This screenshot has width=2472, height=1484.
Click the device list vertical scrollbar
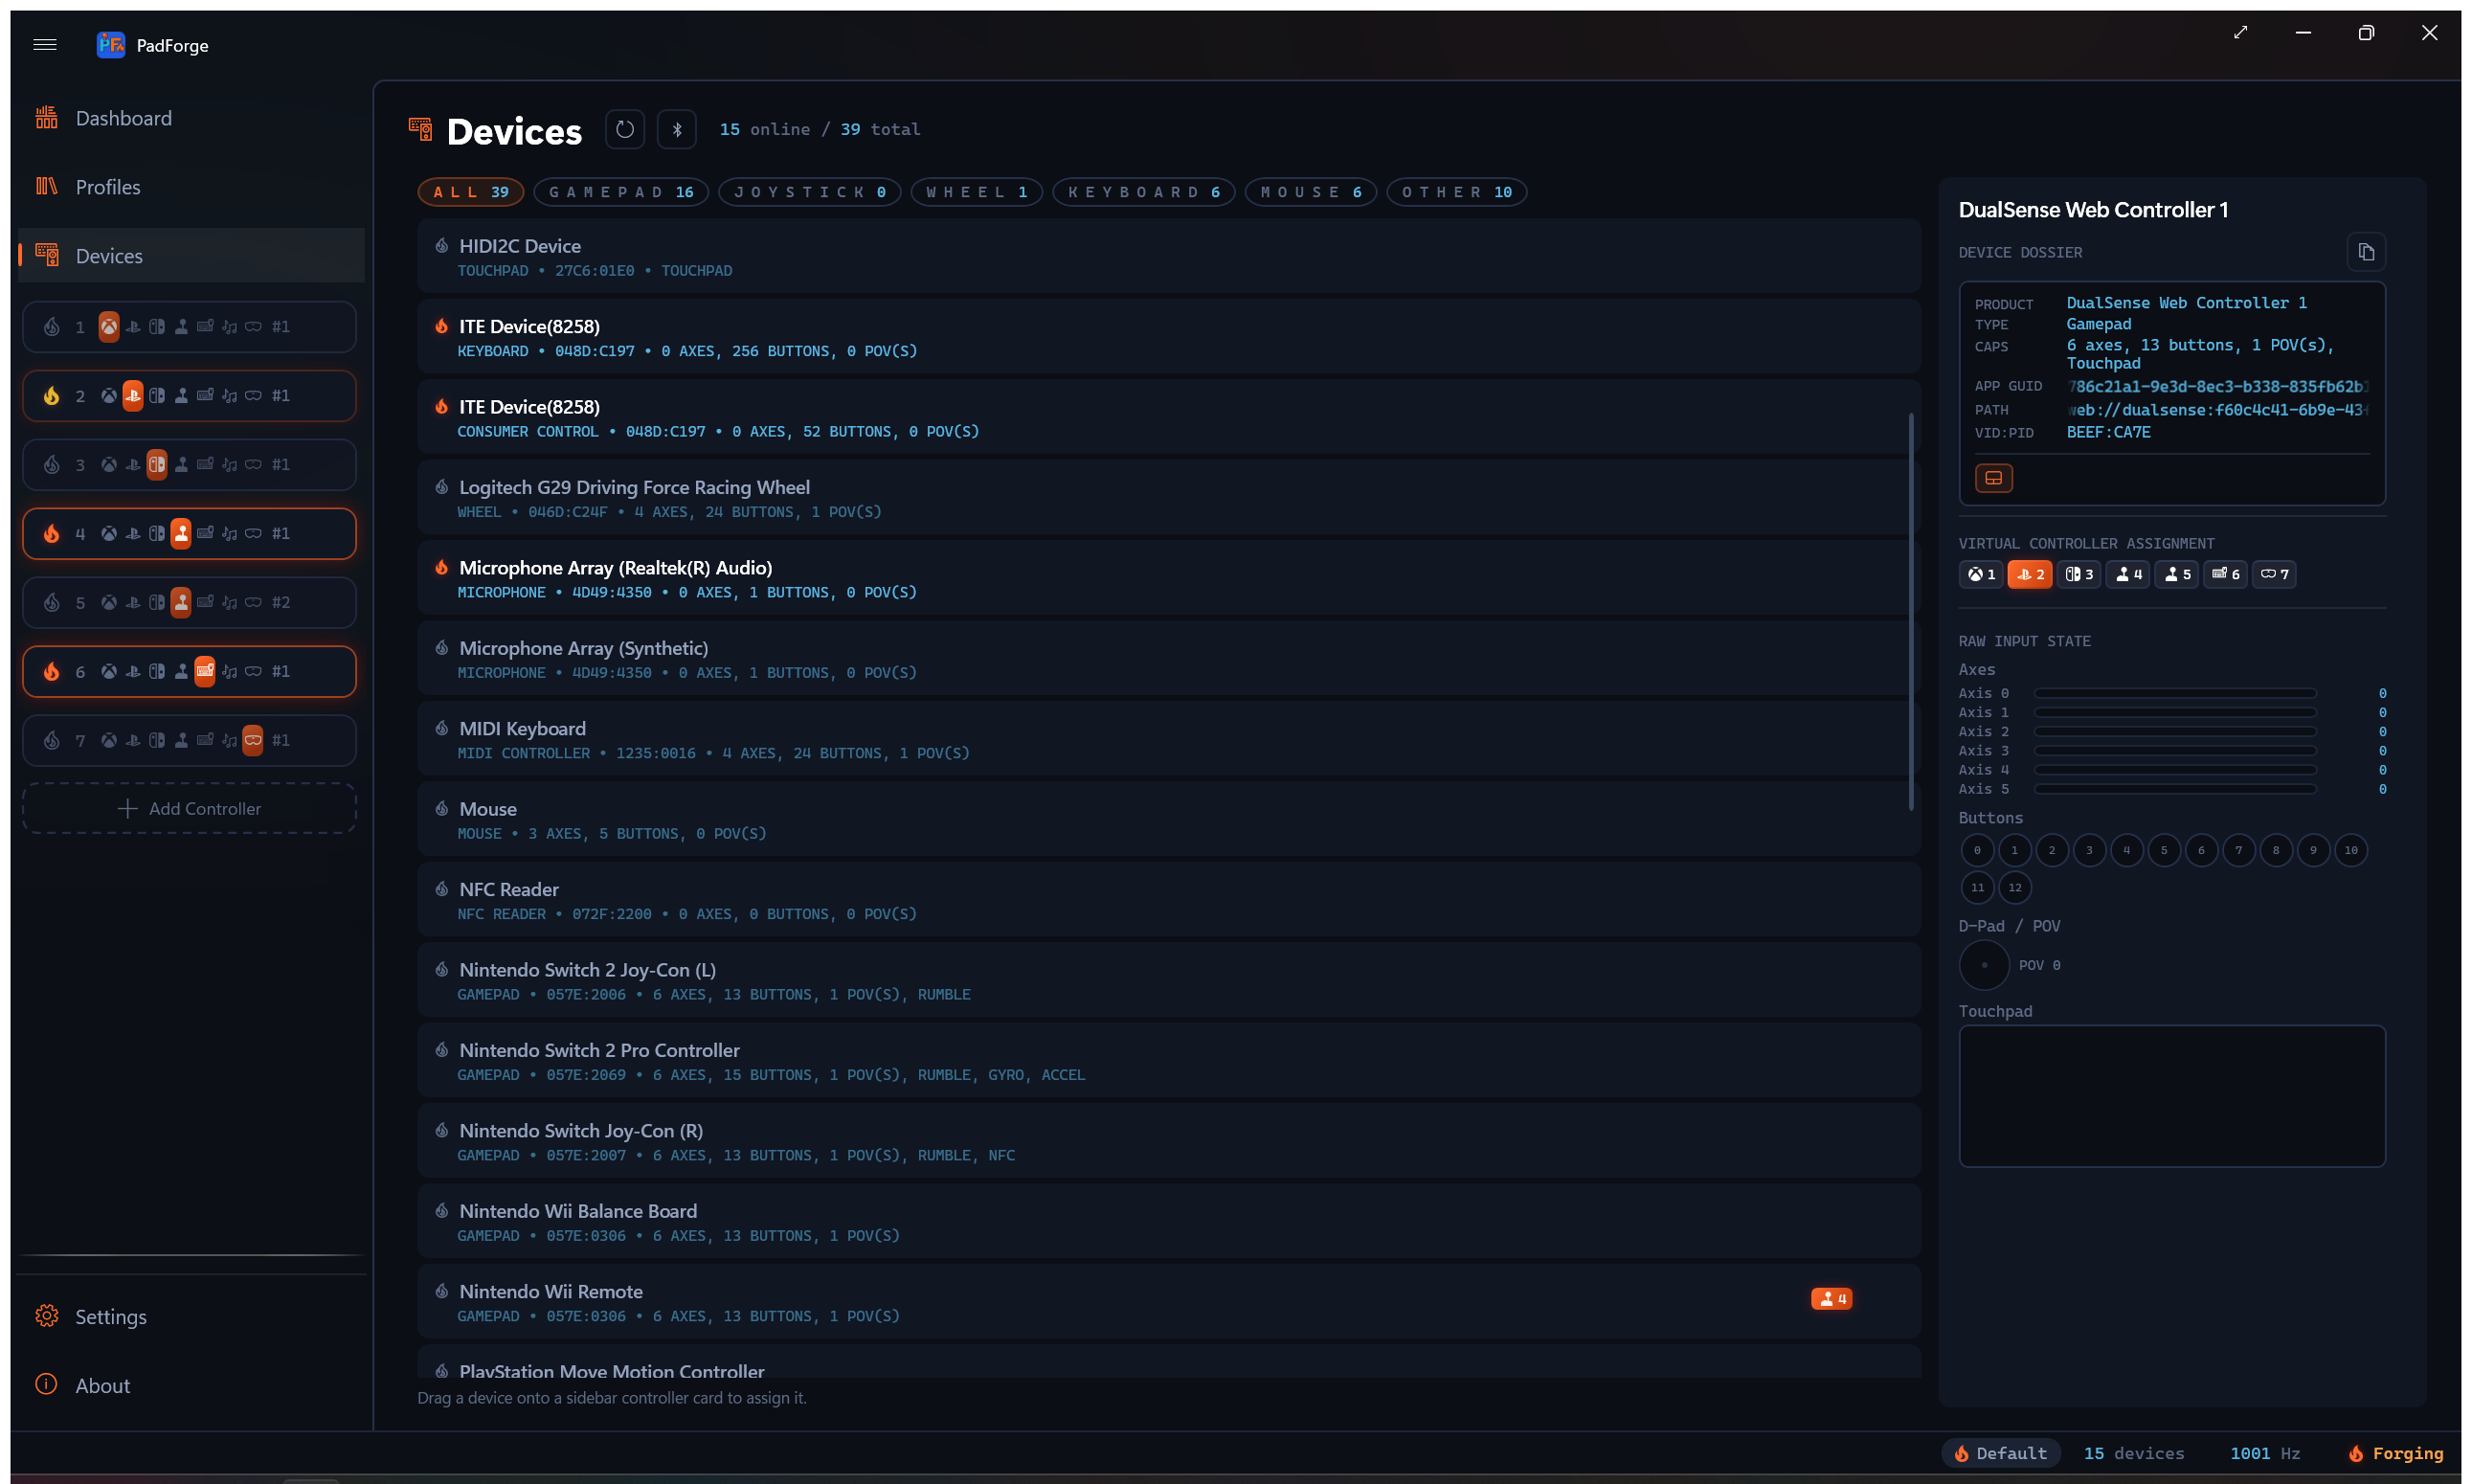pyautogui.click(x=1911, y=612)
